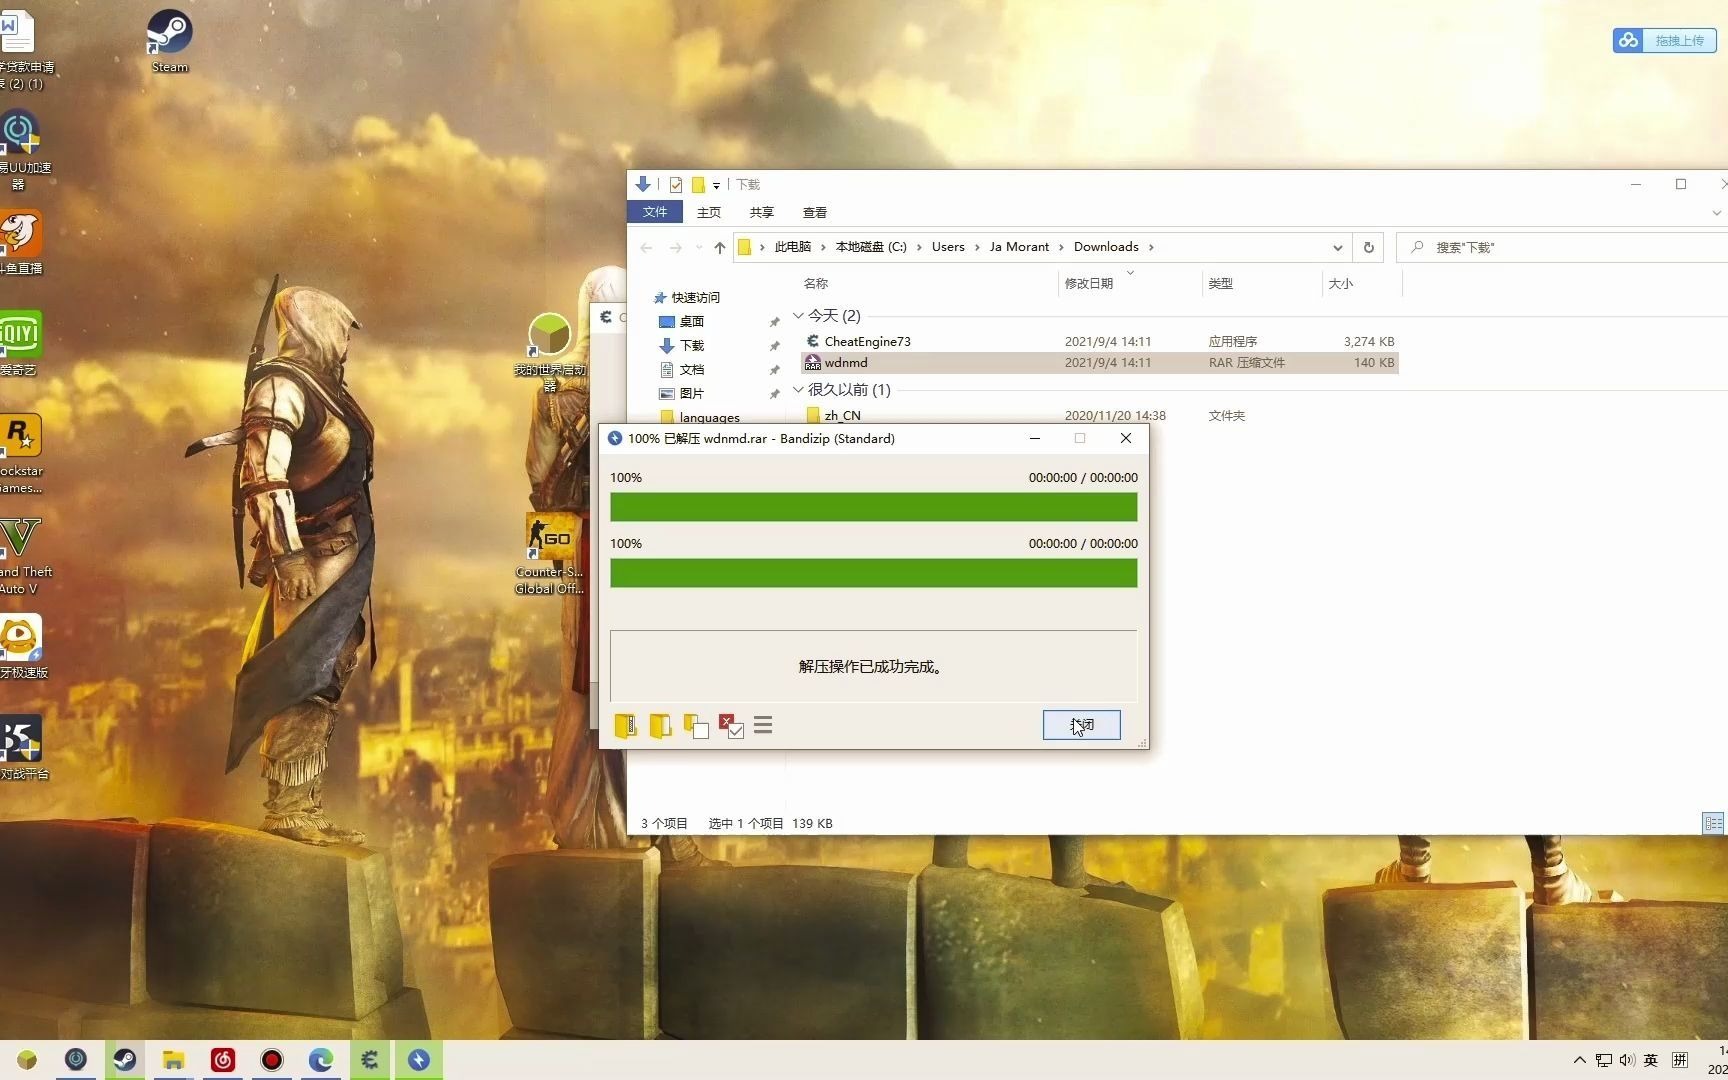Screen dimensions: 1728x1080
Task: Open the Steam desktop shortcut
Action: (x=170, y=41)
